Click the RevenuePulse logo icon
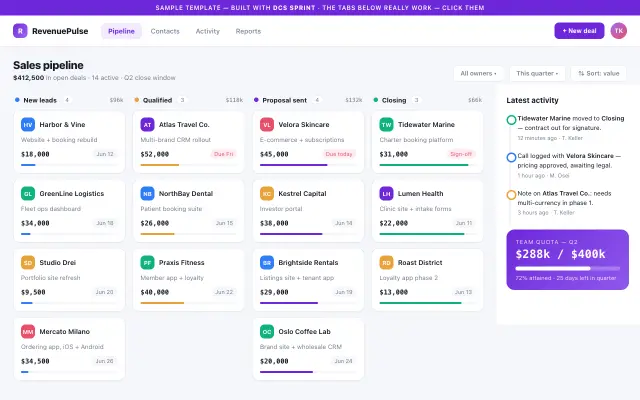This screenshot has width=640, height=400. (x=20, y=31)
